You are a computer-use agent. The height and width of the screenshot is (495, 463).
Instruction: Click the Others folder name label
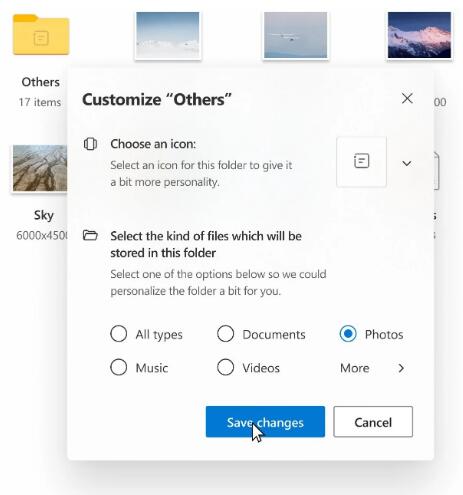[41, 82]
